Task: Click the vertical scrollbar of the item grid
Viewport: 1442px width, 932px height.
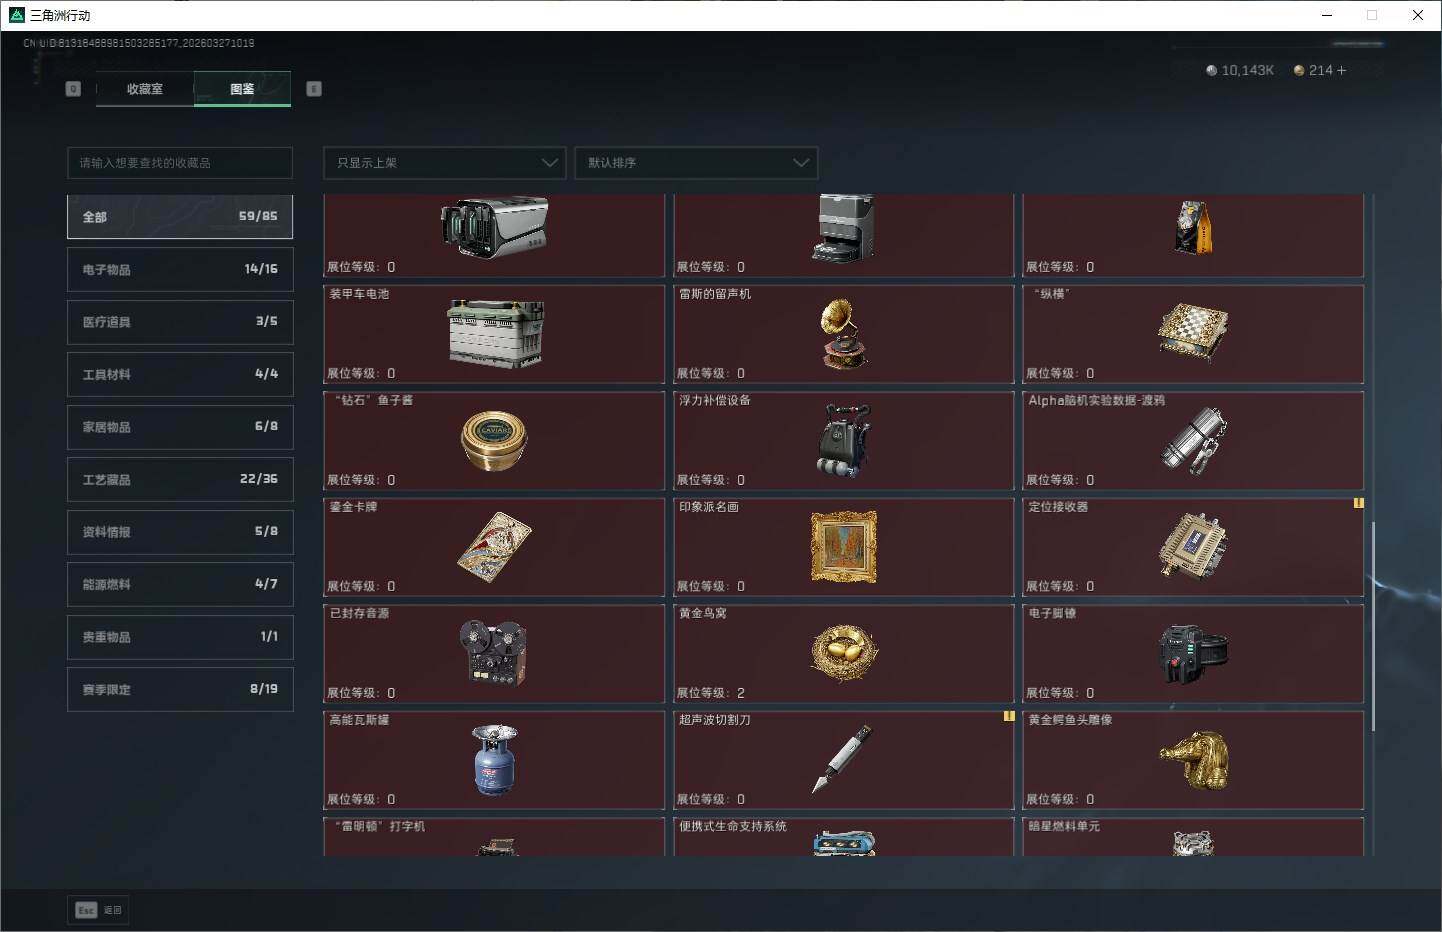Action: click(1373, 625)
